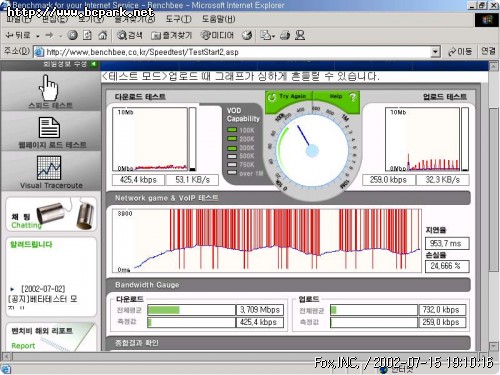Open the Mail toolbar dropdown arrow
This screenshot has width=500, height=375.
click(273, 36)
